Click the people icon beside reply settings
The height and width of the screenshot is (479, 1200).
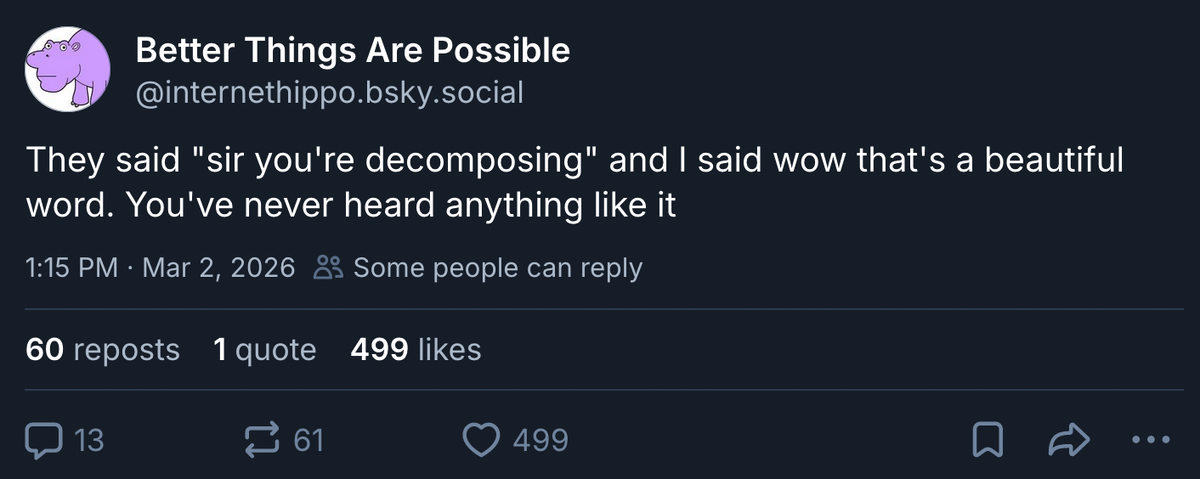click(329, 268)
